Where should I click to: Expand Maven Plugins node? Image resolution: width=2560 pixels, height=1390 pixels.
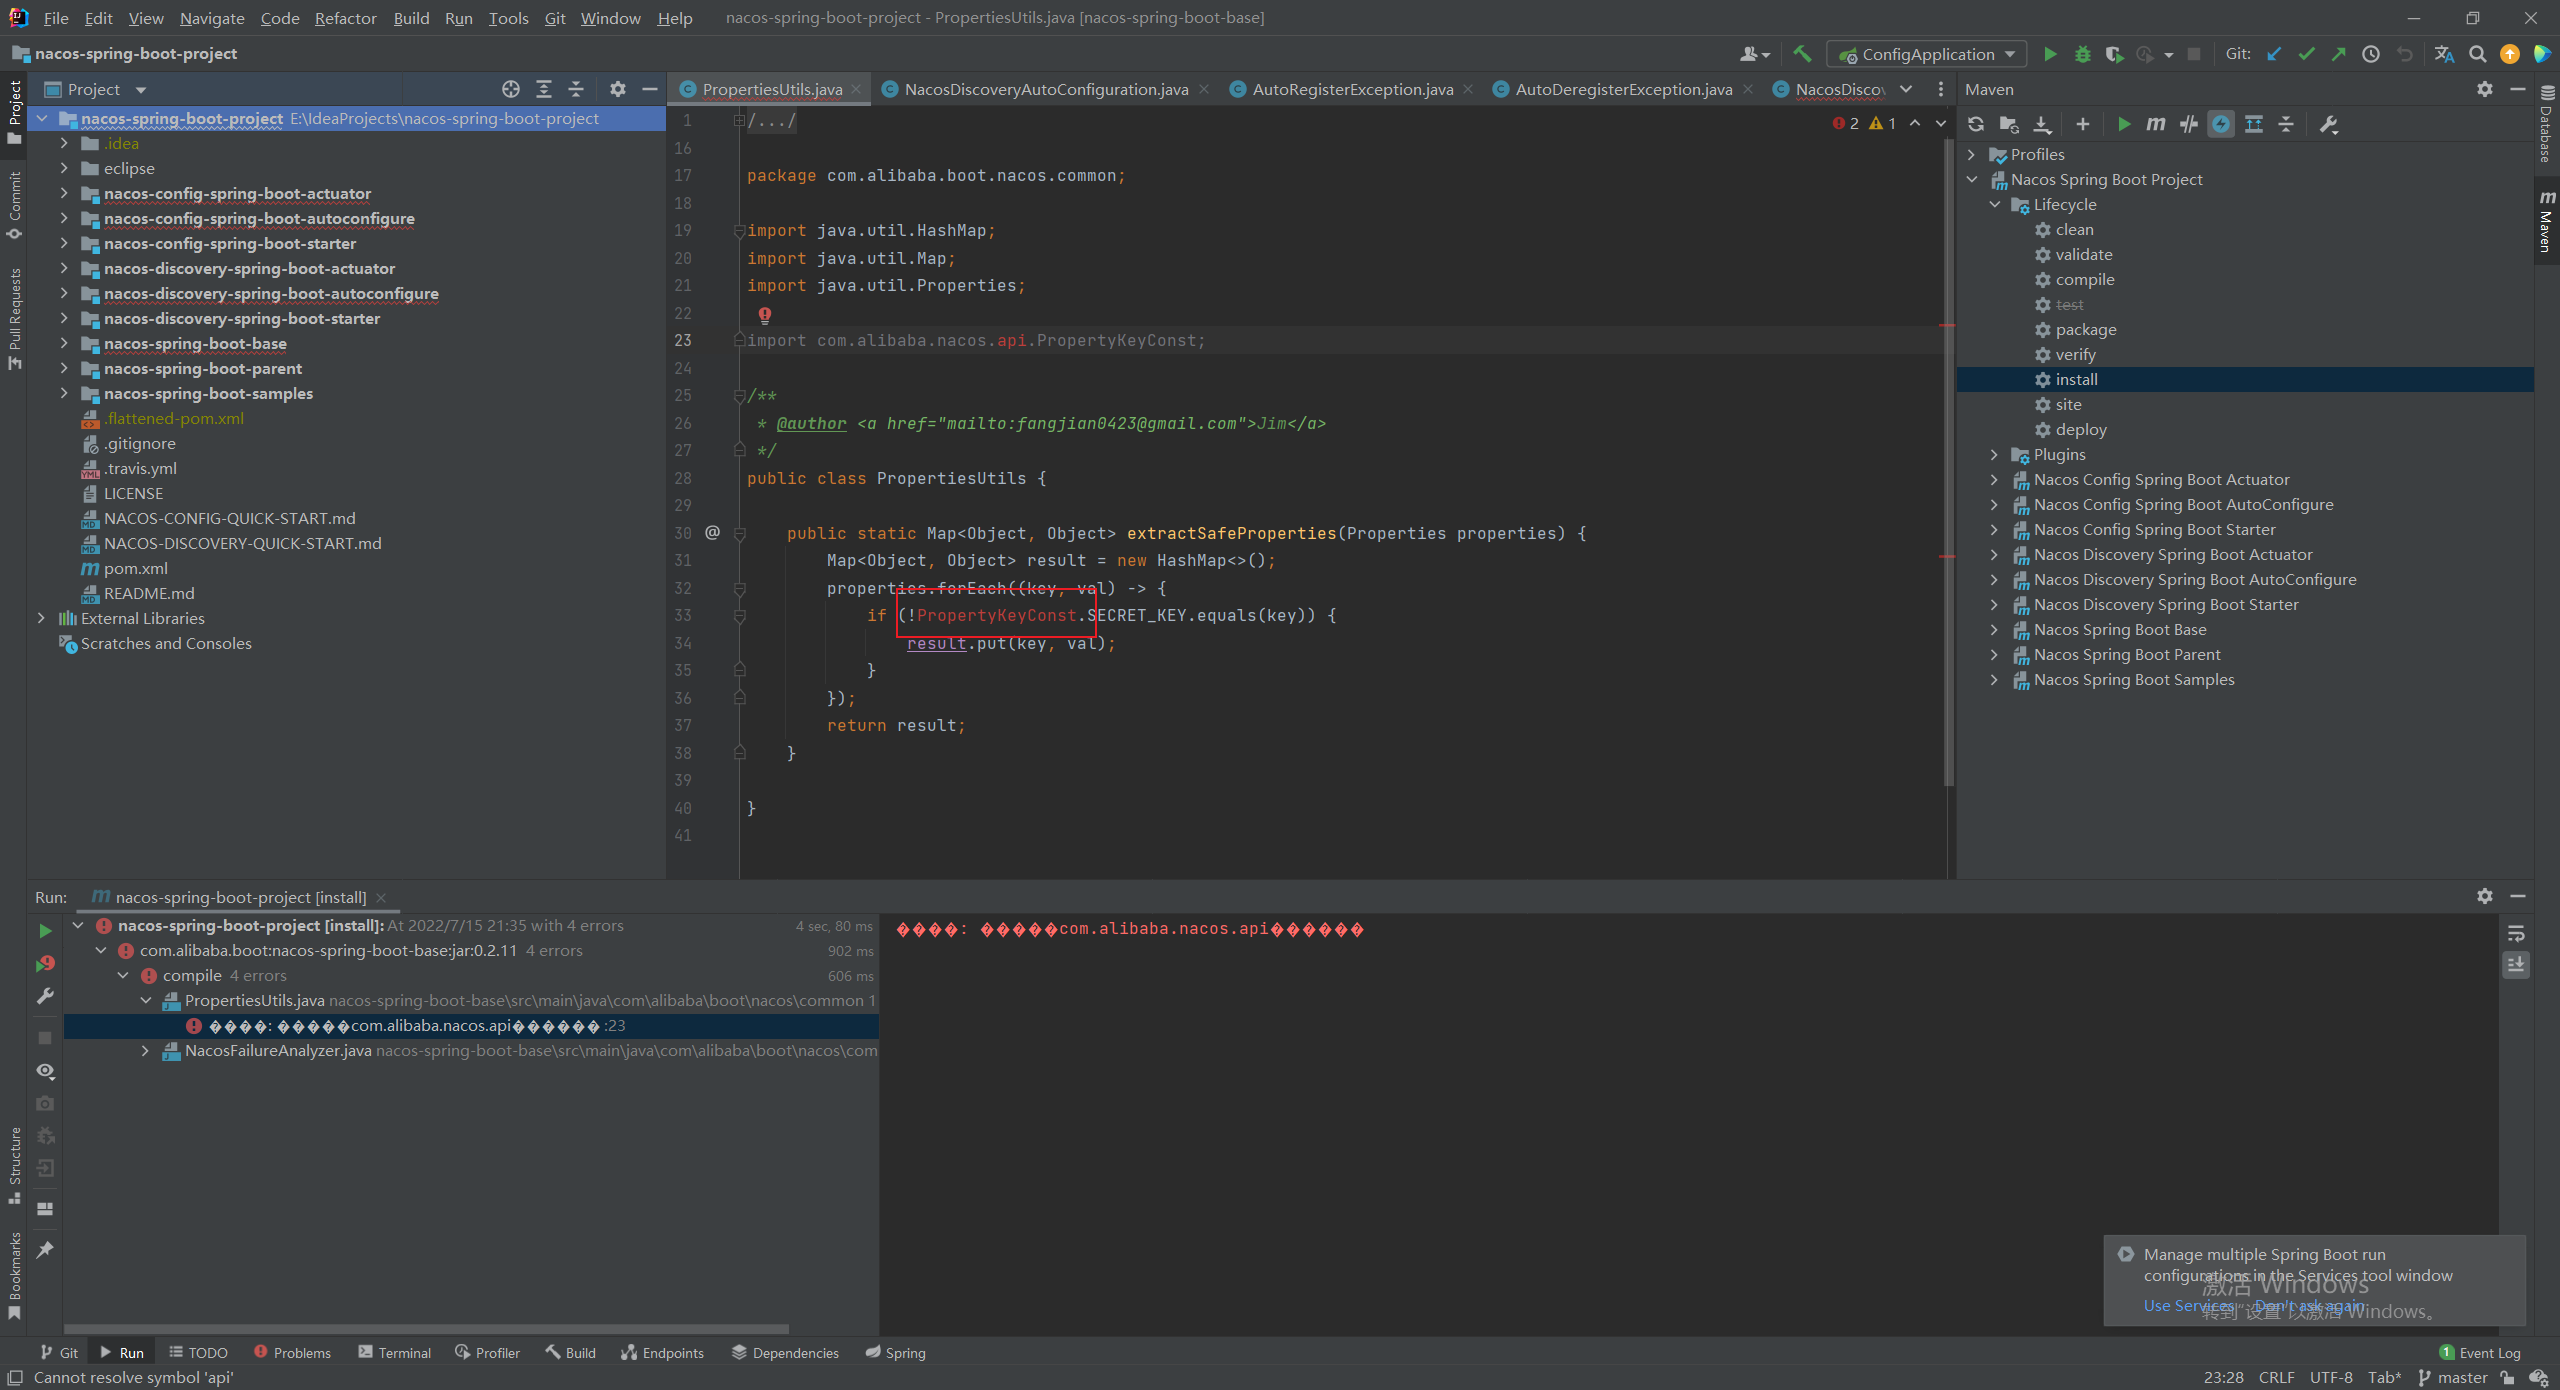pos(1995,454)
